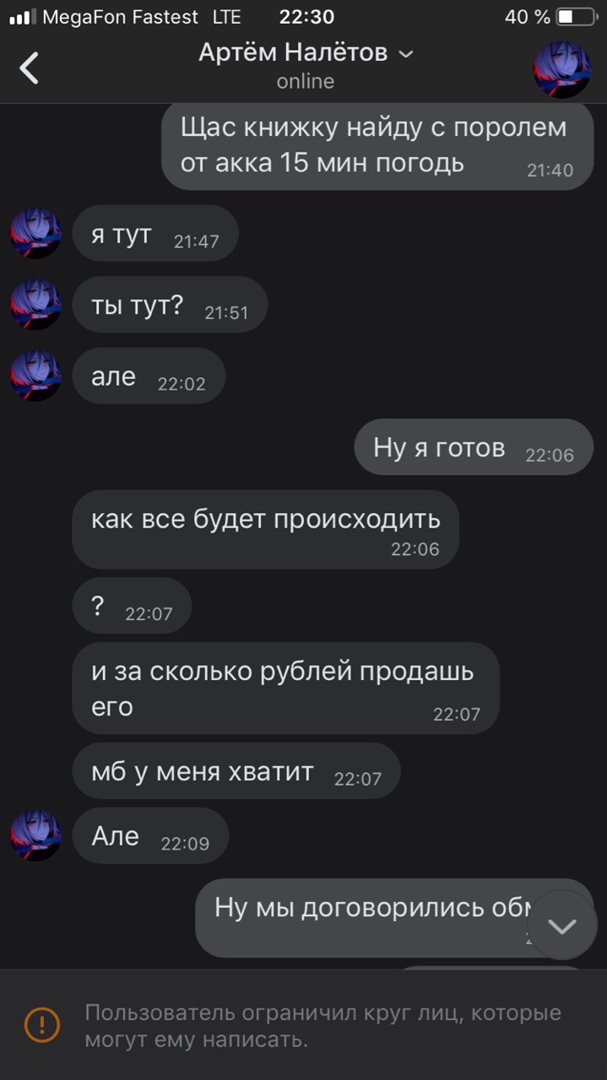Viewport: 607px width, 1080px height.
Task: Select 'Щас книжку найду' message bubble
Action: 378,146
